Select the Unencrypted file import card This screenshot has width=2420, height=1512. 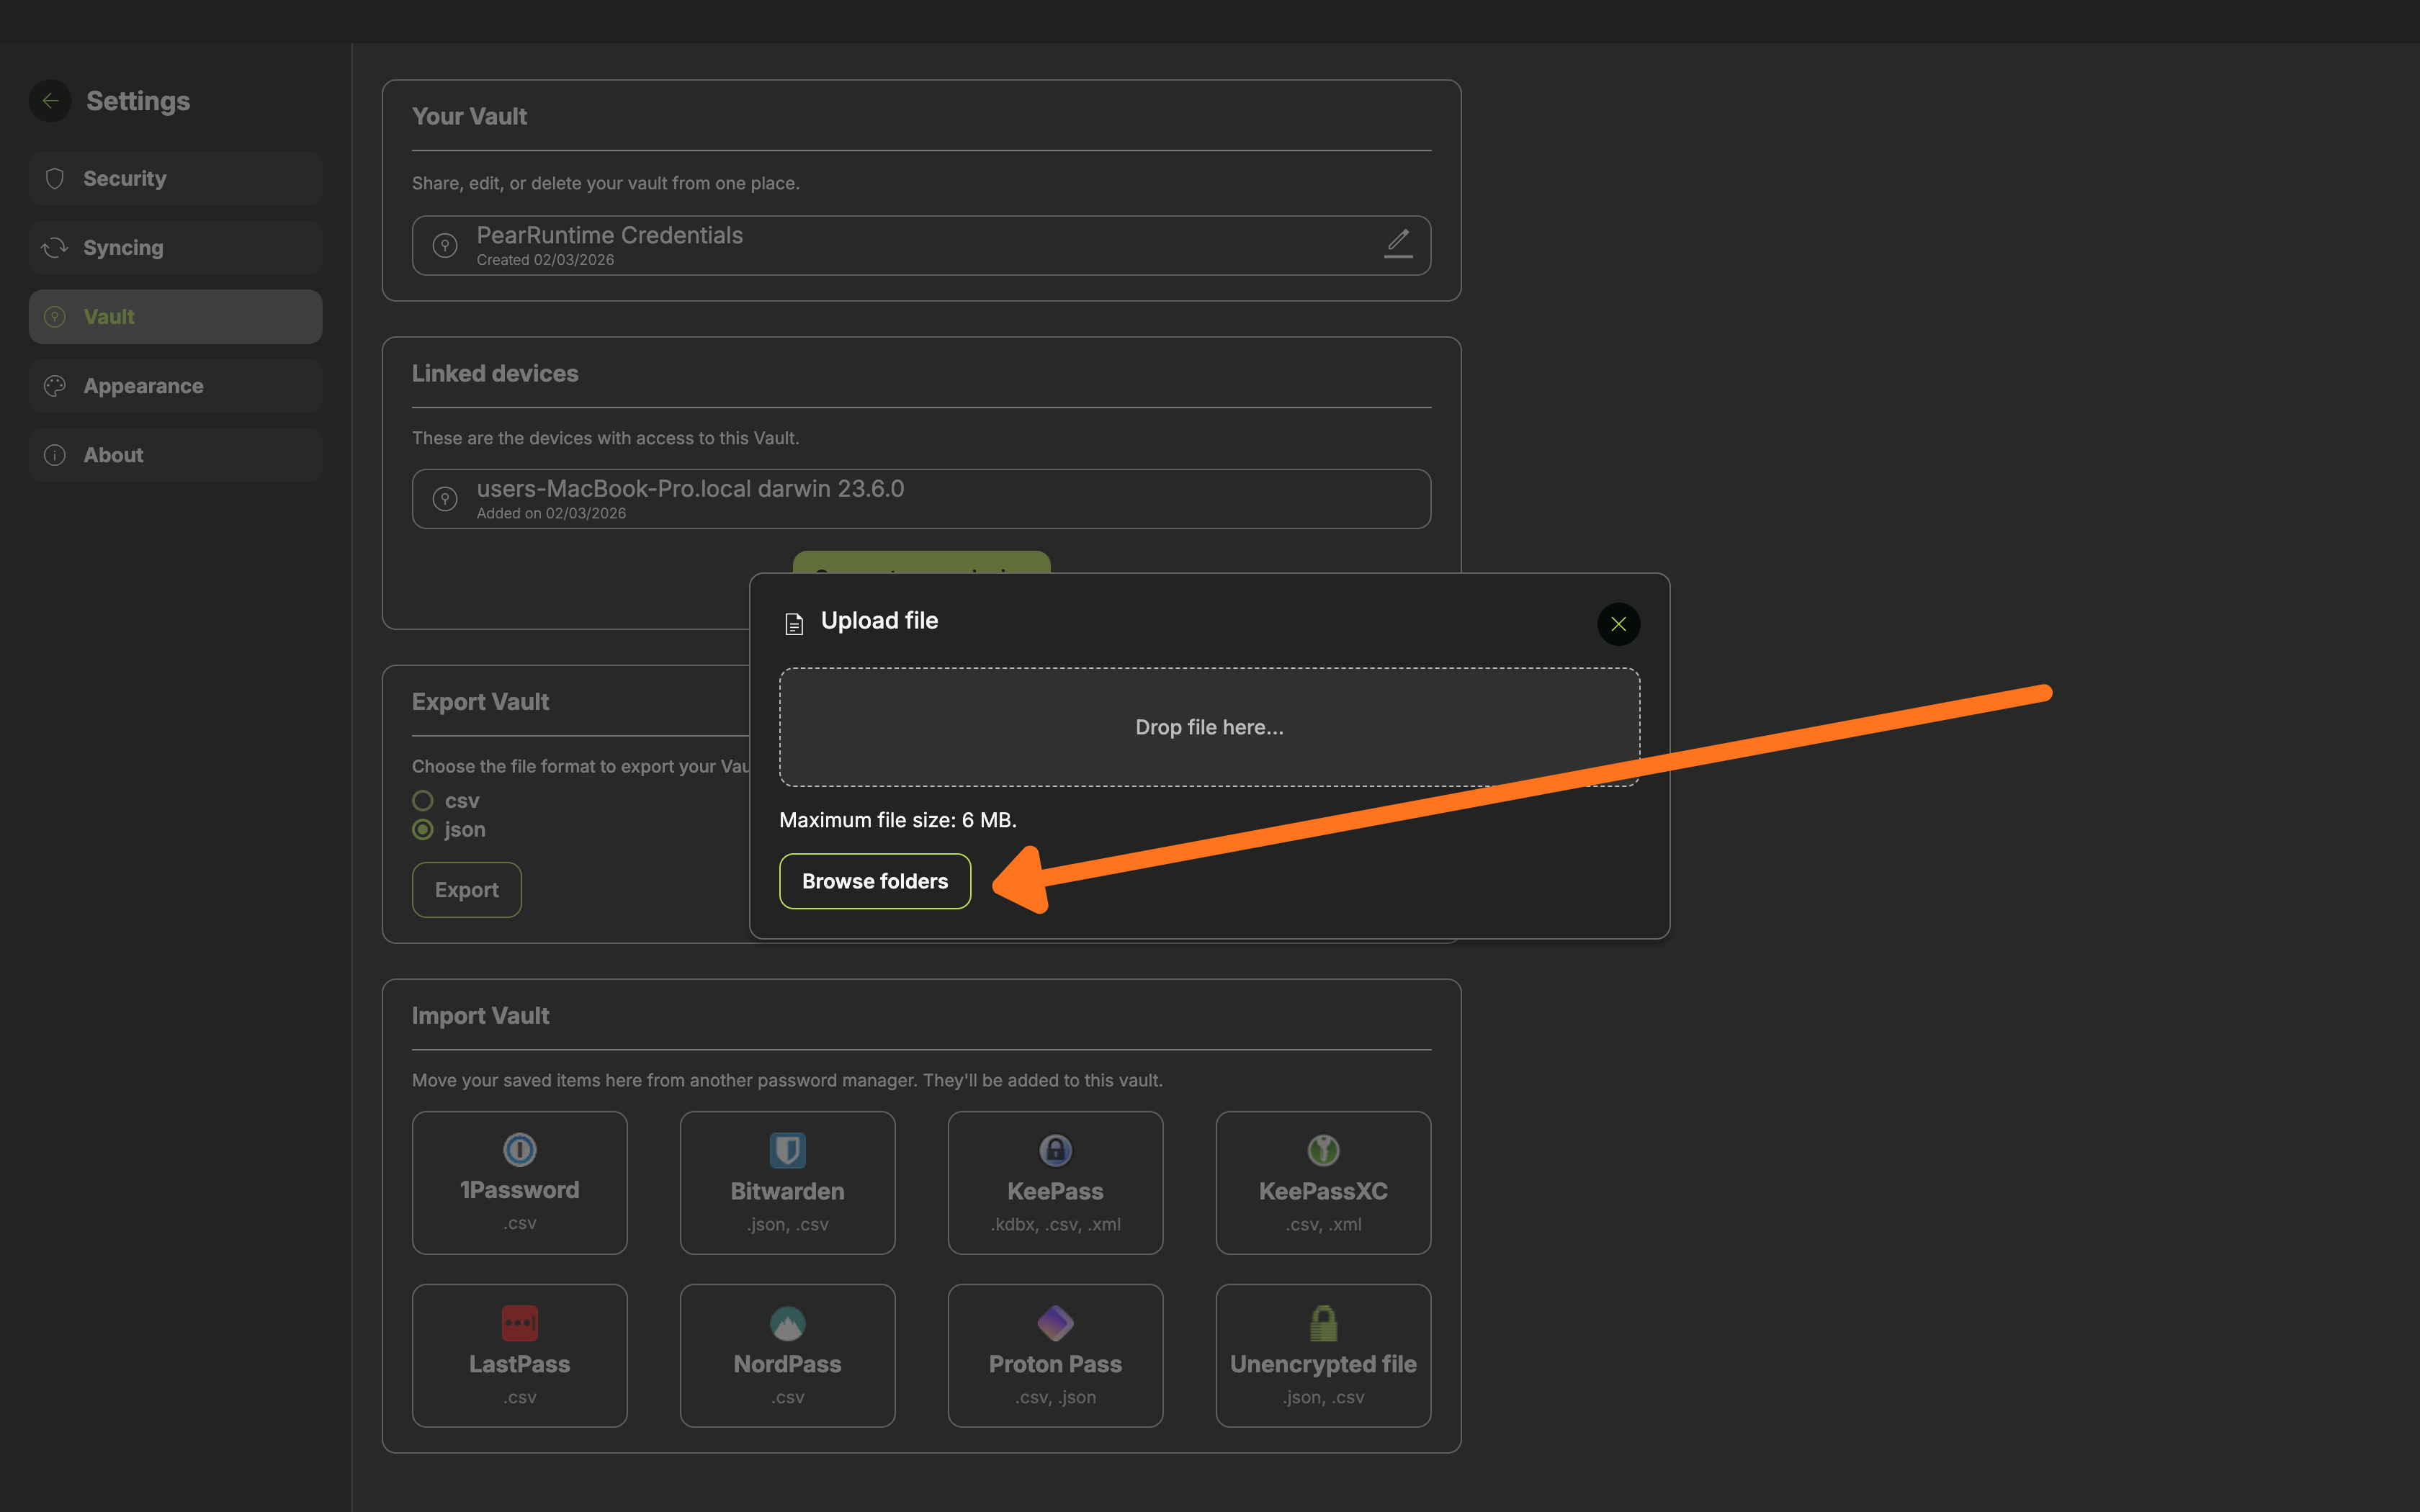pyautogui.click(x=1323, y=1355)
